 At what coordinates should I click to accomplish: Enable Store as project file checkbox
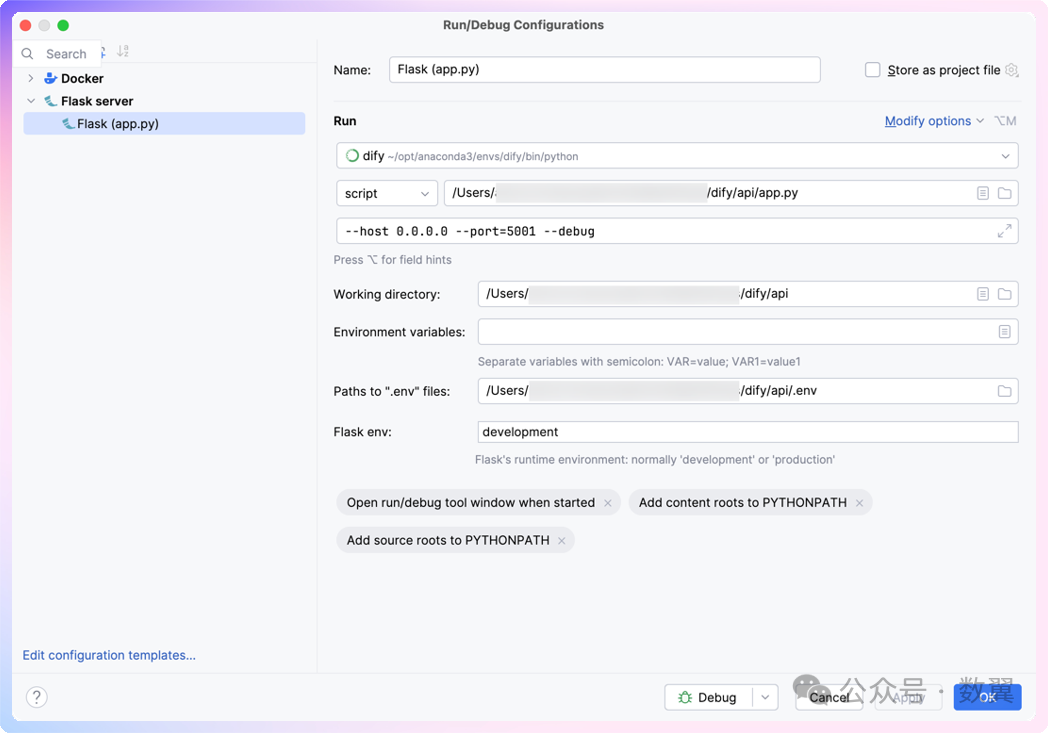pyautogui.click(x=873, y=70)
